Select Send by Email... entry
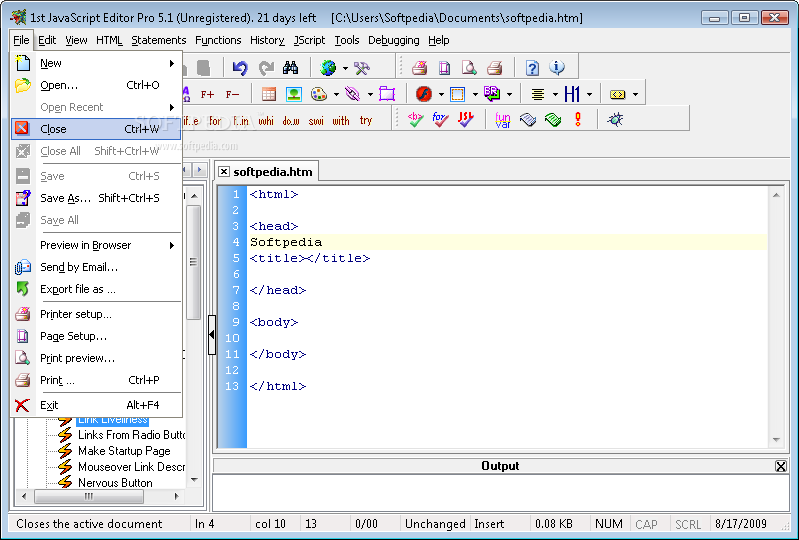The image size is (799, 540). tap(96, 267)
